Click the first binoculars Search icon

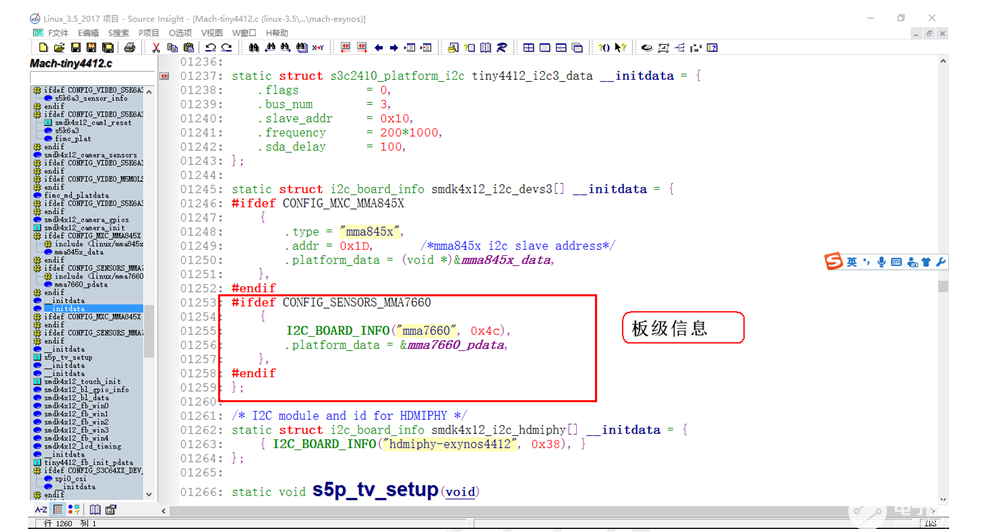click(253, 47)
